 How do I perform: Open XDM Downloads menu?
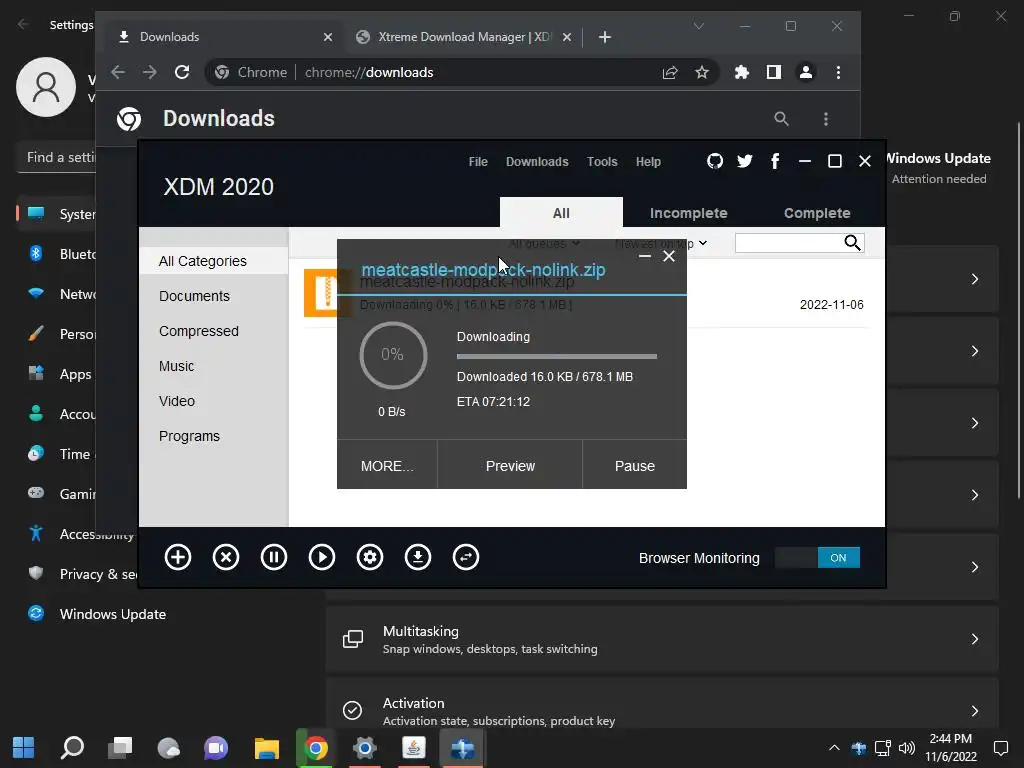click(537, 161)
